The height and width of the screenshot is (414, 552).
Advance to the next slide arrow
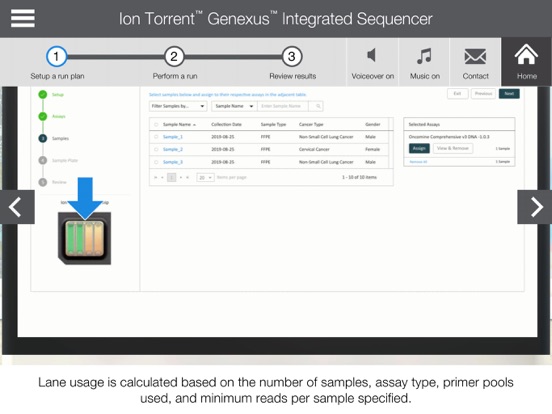535,207
